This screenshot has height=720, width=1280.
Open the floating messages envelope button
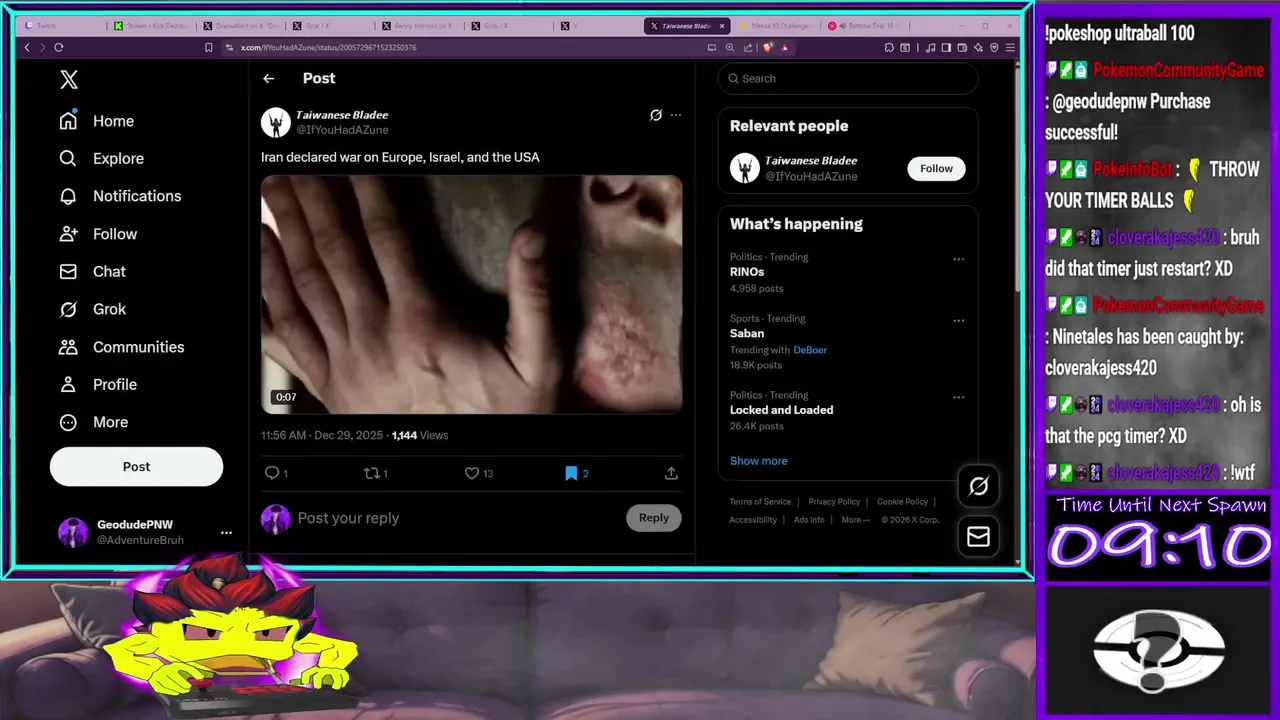978,537
